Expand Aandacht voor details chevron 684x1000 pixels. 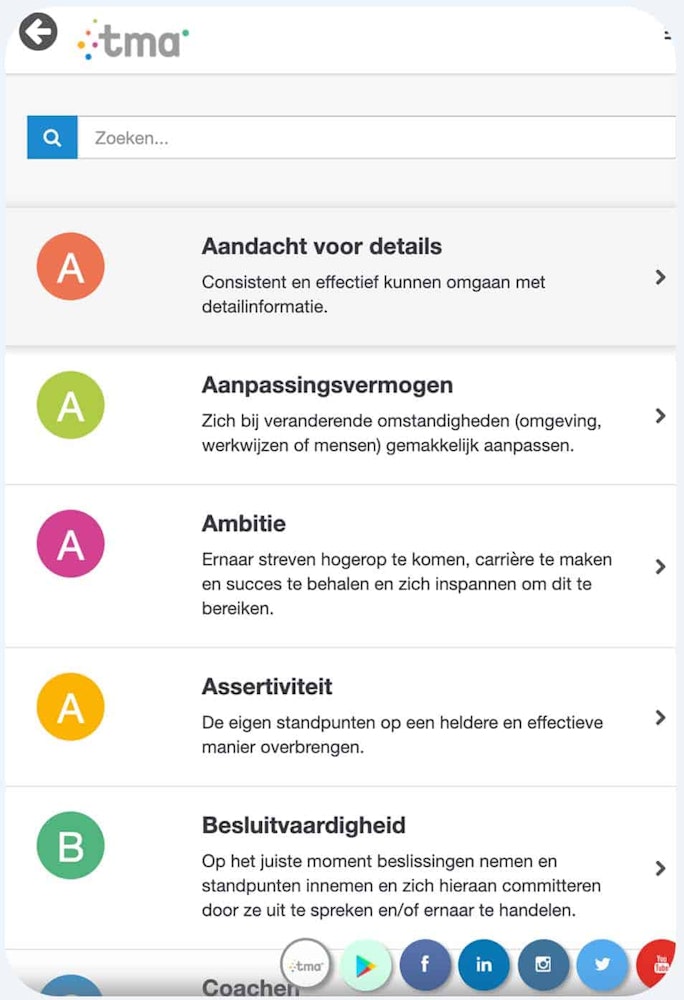pos(660,277)
